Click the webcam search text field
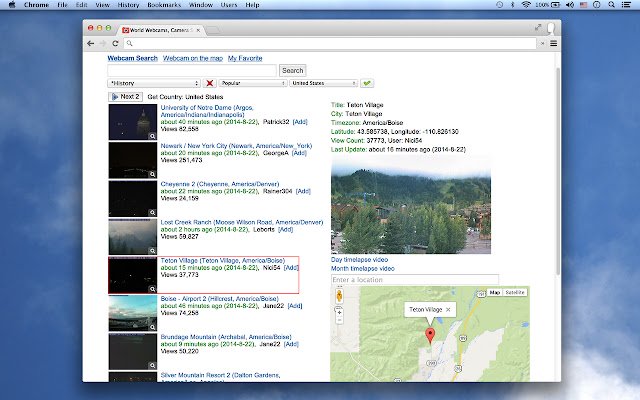Viewport: 640px width, 400px height. click(x=192, y=71)
